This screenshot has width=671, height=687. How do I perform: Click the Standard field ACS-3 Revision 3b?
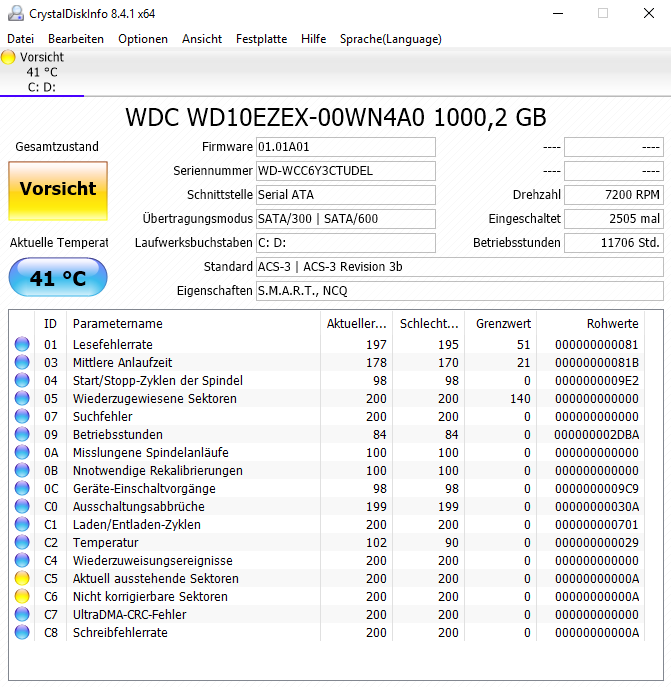coord(460,267)
